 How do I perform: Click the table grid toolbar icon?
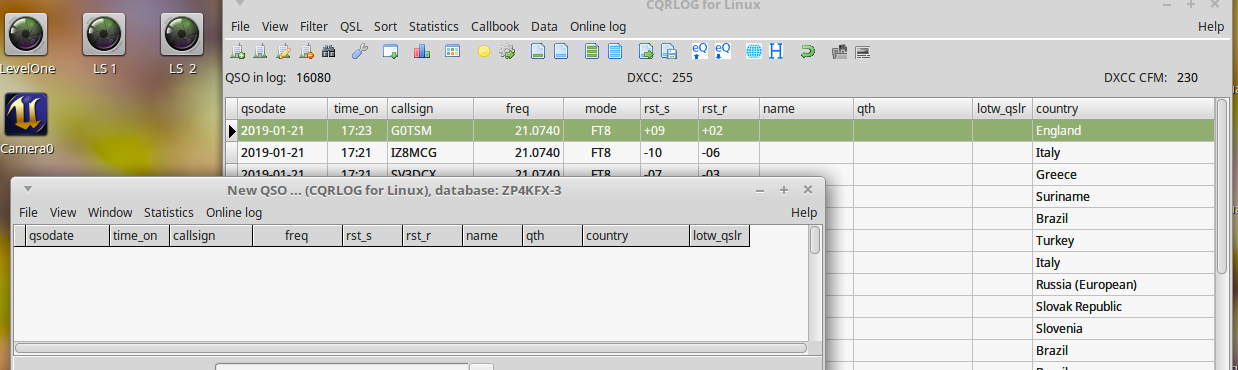(x=452, y=51)
